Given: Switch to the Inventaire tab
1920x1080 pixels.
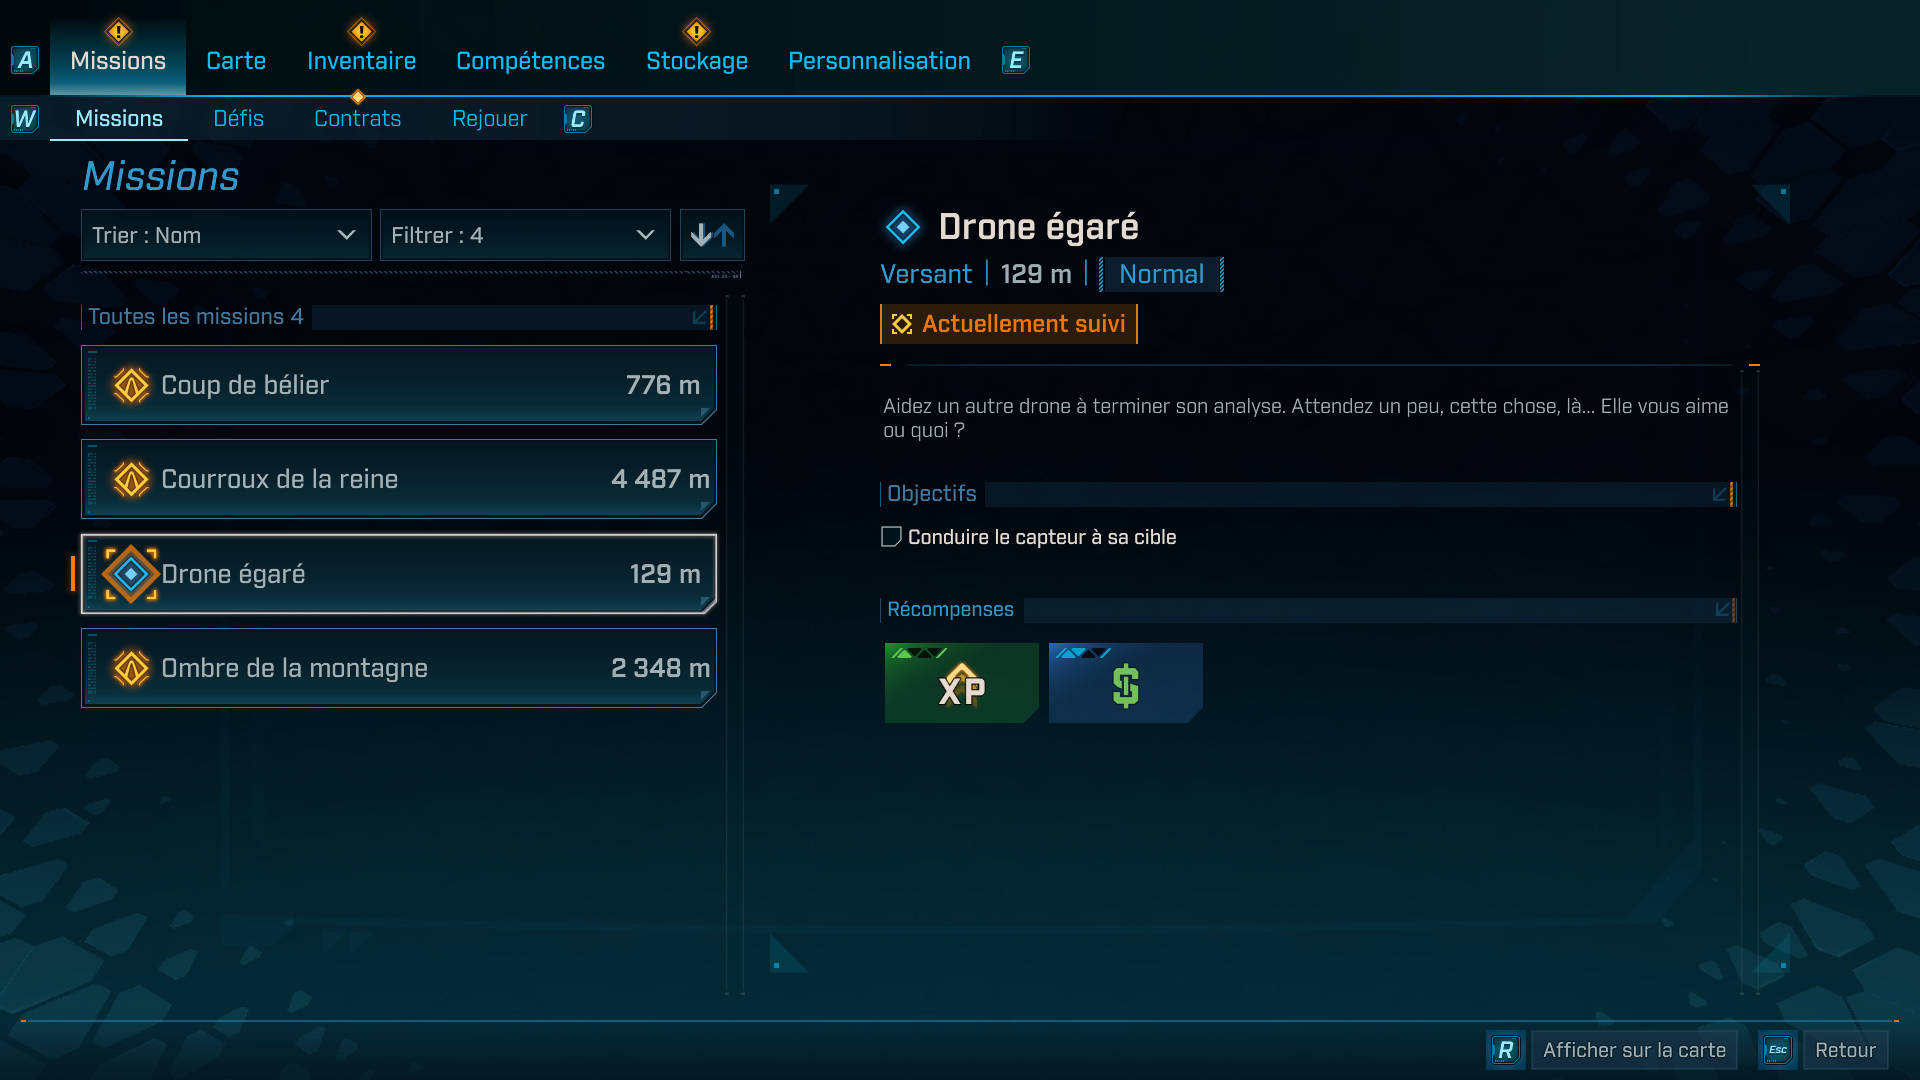Looking at the screenshot, I should (x=361, y=61).
